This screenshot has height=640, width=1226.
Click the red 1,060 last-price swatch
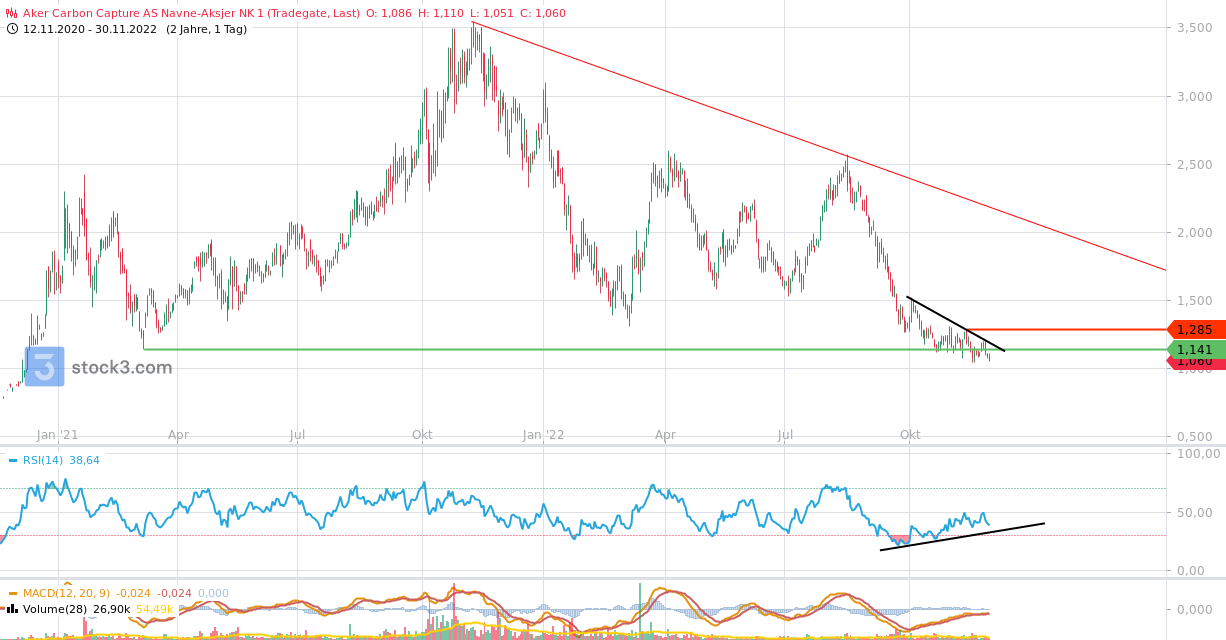(x=1195, y=362)
